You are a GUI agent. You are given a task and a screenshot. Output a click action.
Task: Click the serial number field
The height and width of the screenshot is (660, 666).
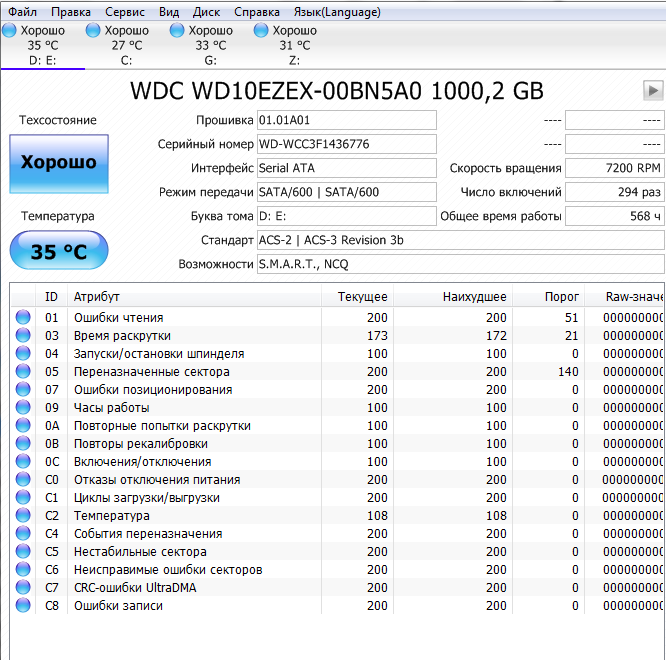[x=346, y=144]
